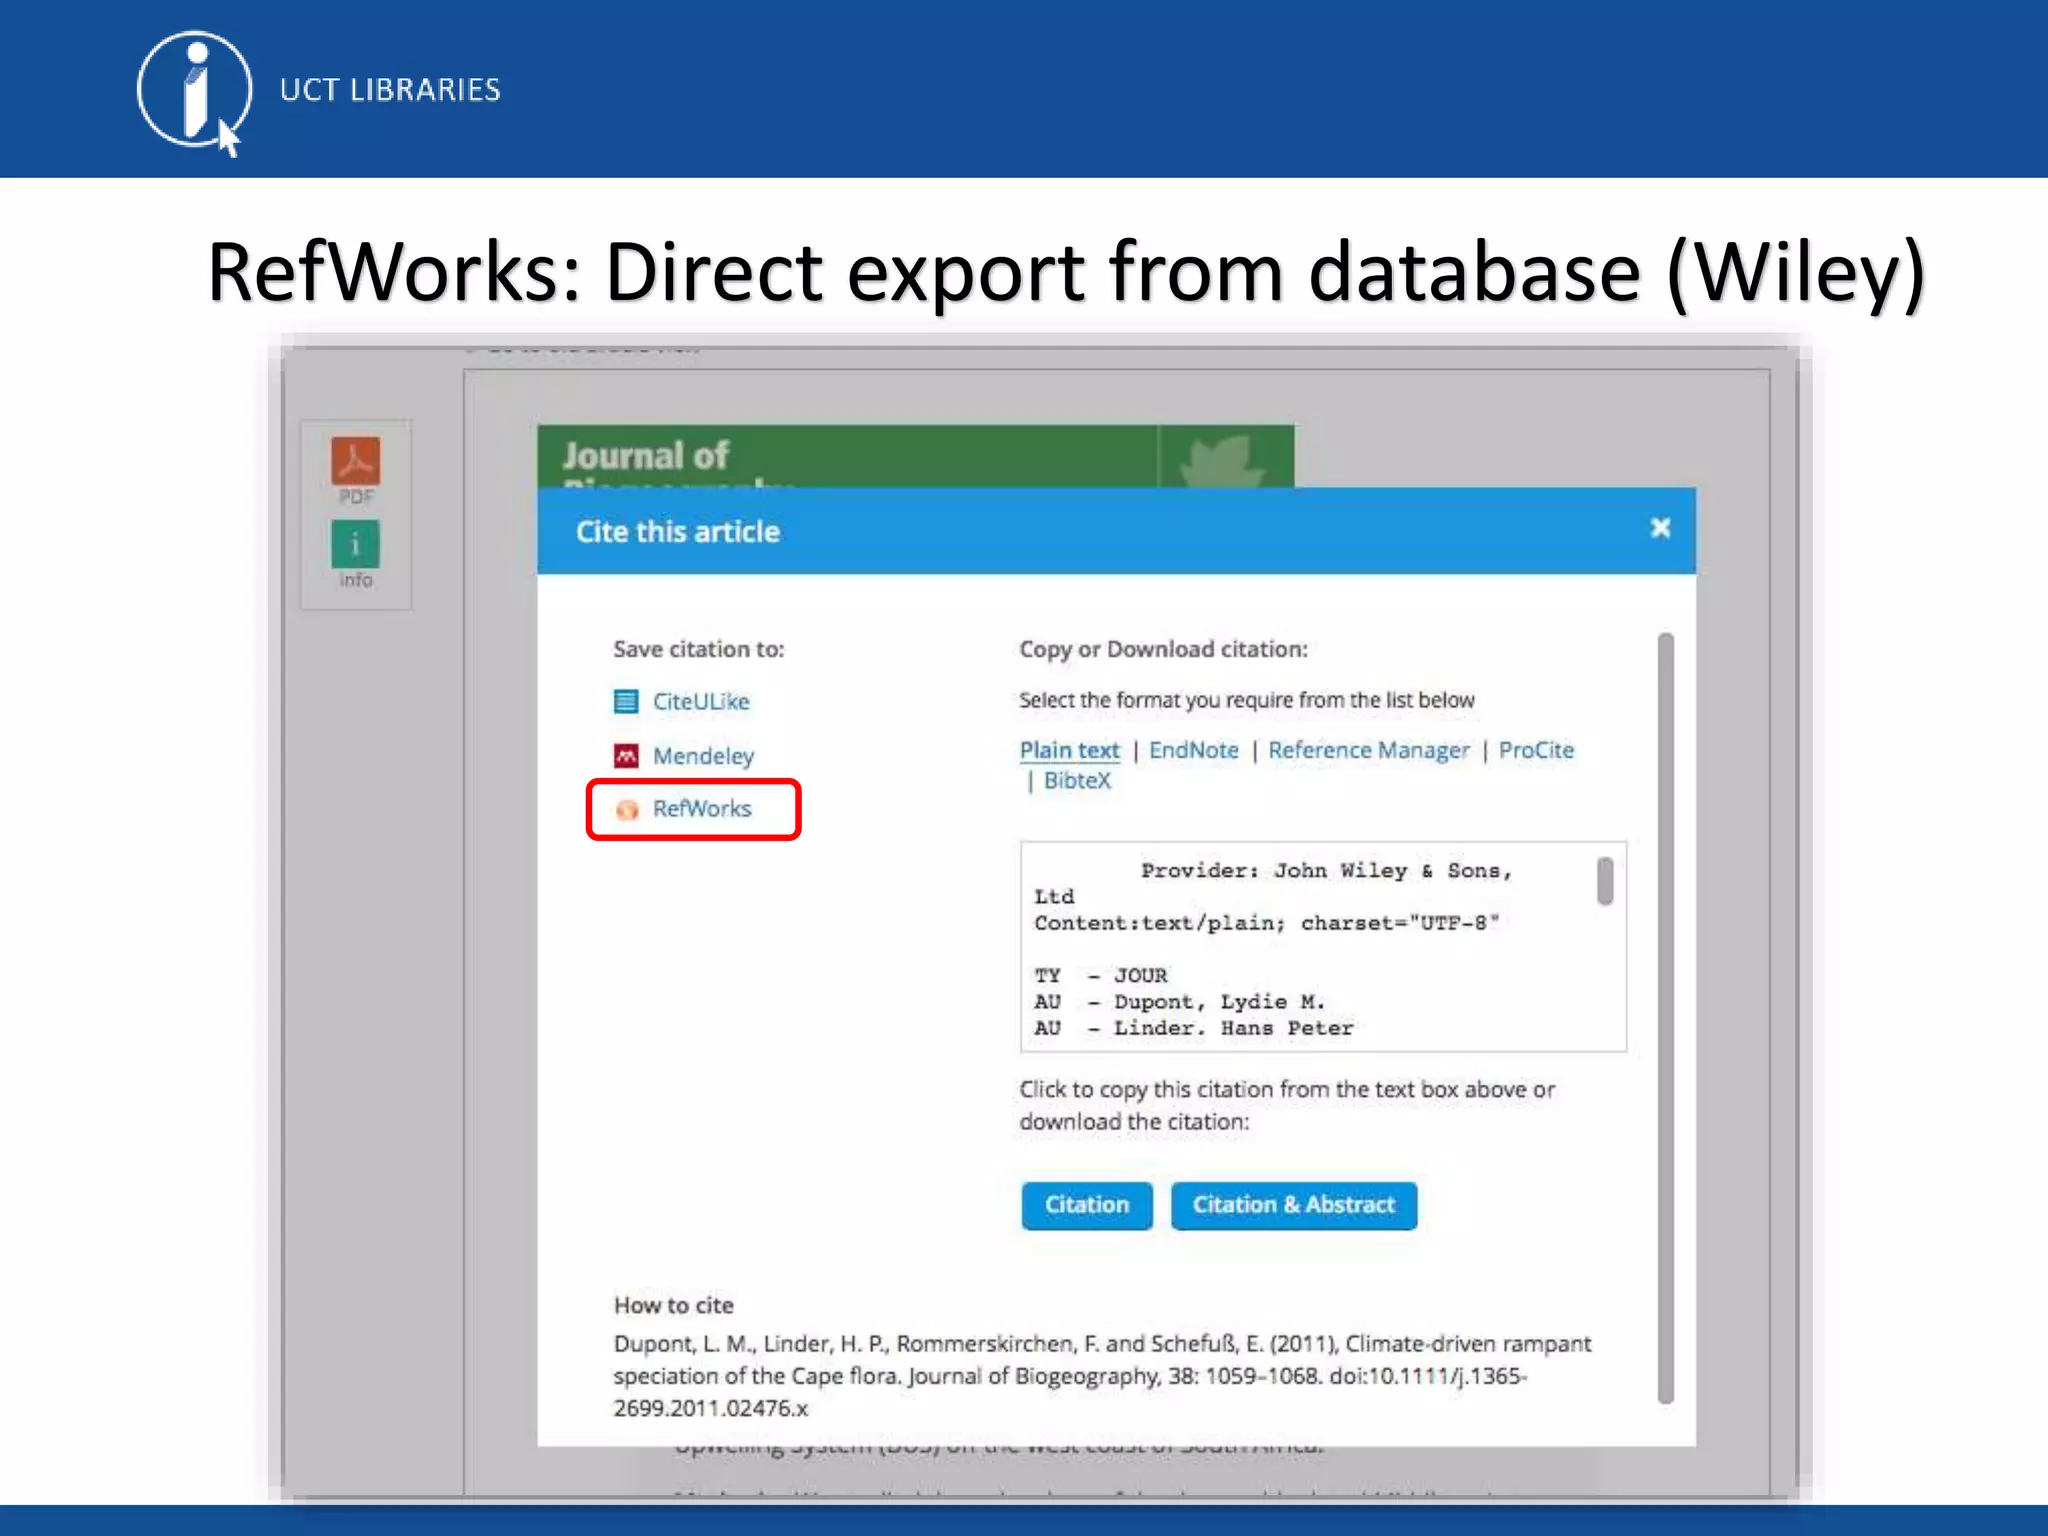The height and width of the screenshot is (1536, 2048).
Task: Save citation to Mendeley link
Action: pos(703,756)
